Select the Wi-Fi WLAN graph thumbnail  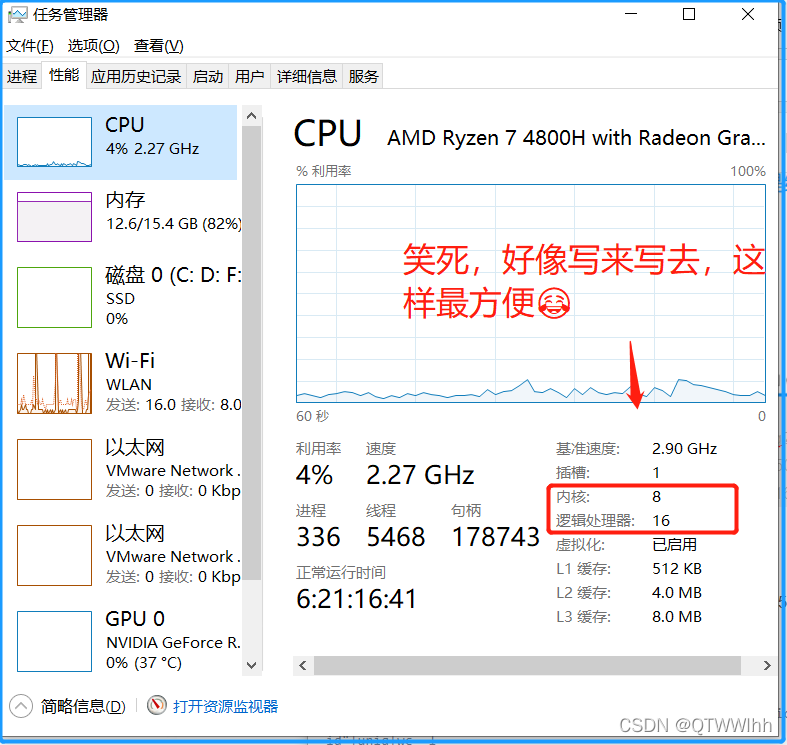pos(54,384)
